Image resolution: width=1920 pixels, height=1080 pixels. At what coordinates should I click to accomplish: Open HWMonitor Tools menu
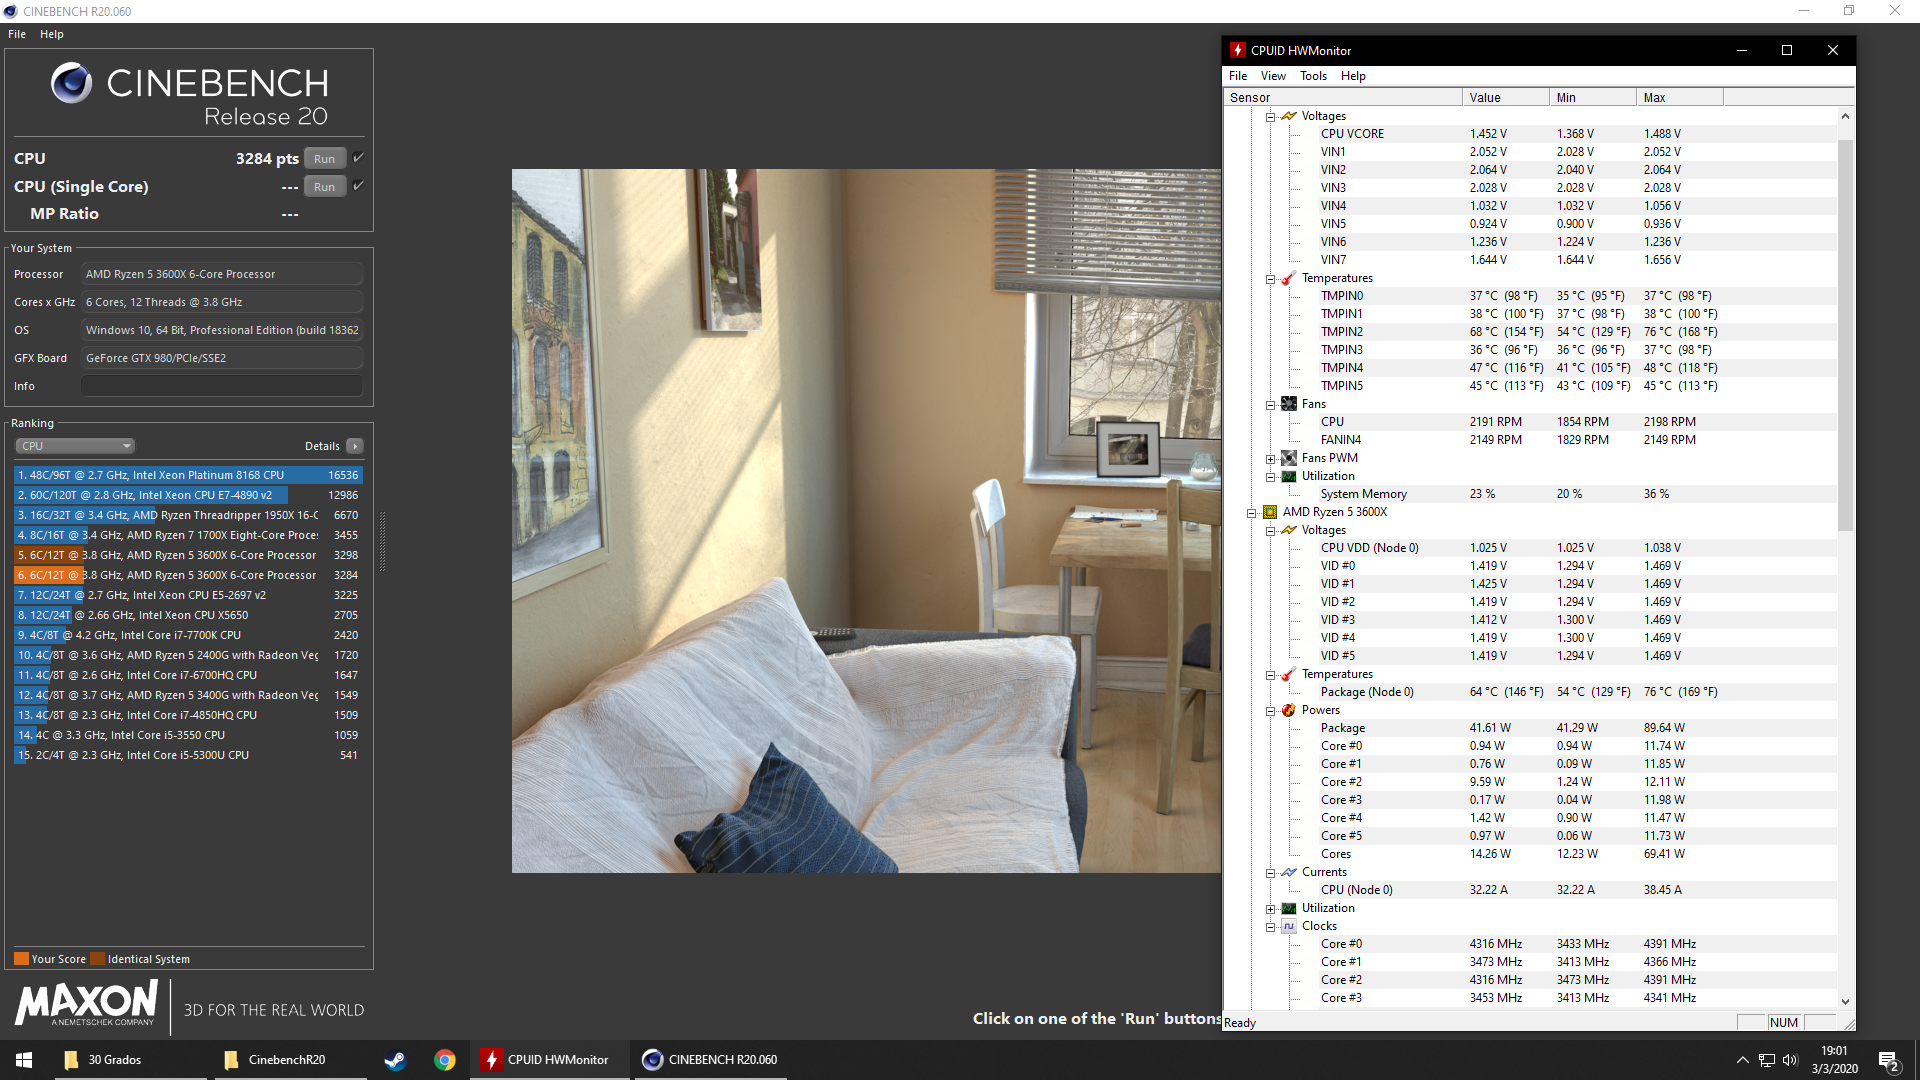tap(1313, 76)
